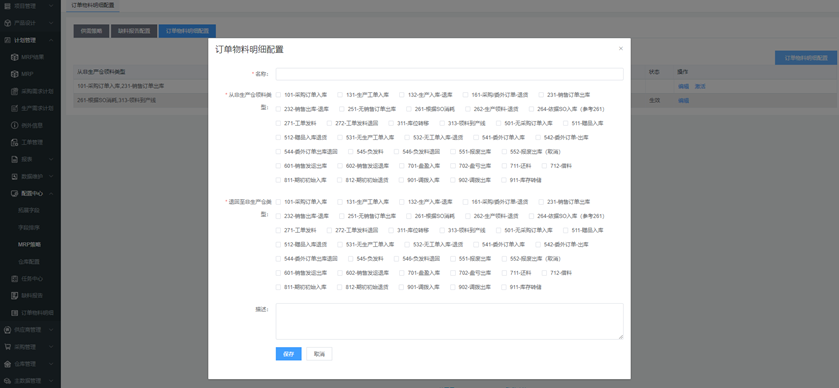Click the 供应商管理 sidebar icon
This screenshot has height=388, width=839.
[x=7, y=330]
